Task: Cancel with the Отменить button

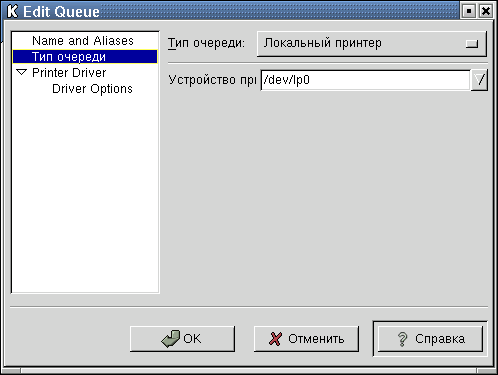Action: coord(306,339)
